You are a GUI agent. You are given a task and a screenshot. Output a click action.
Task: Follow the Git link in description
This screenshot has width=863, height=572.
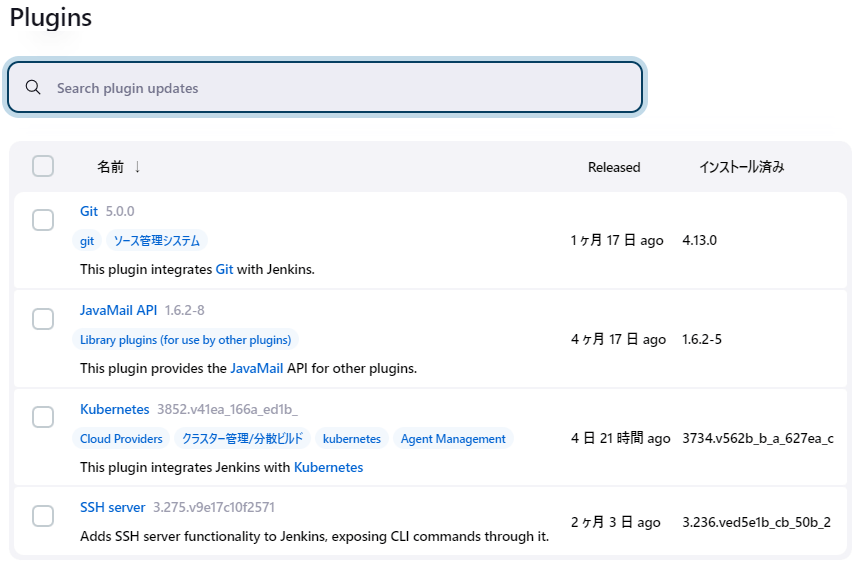[224, 269]
